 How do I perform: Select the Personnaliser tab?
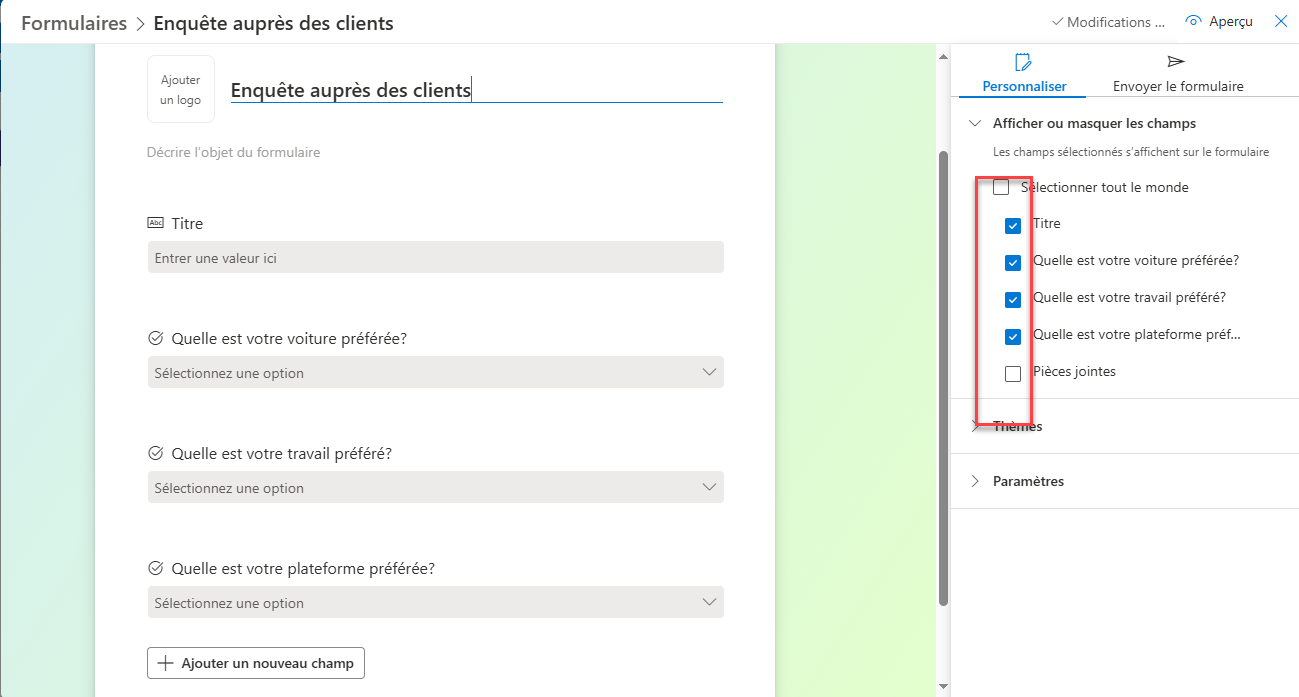1023,74
